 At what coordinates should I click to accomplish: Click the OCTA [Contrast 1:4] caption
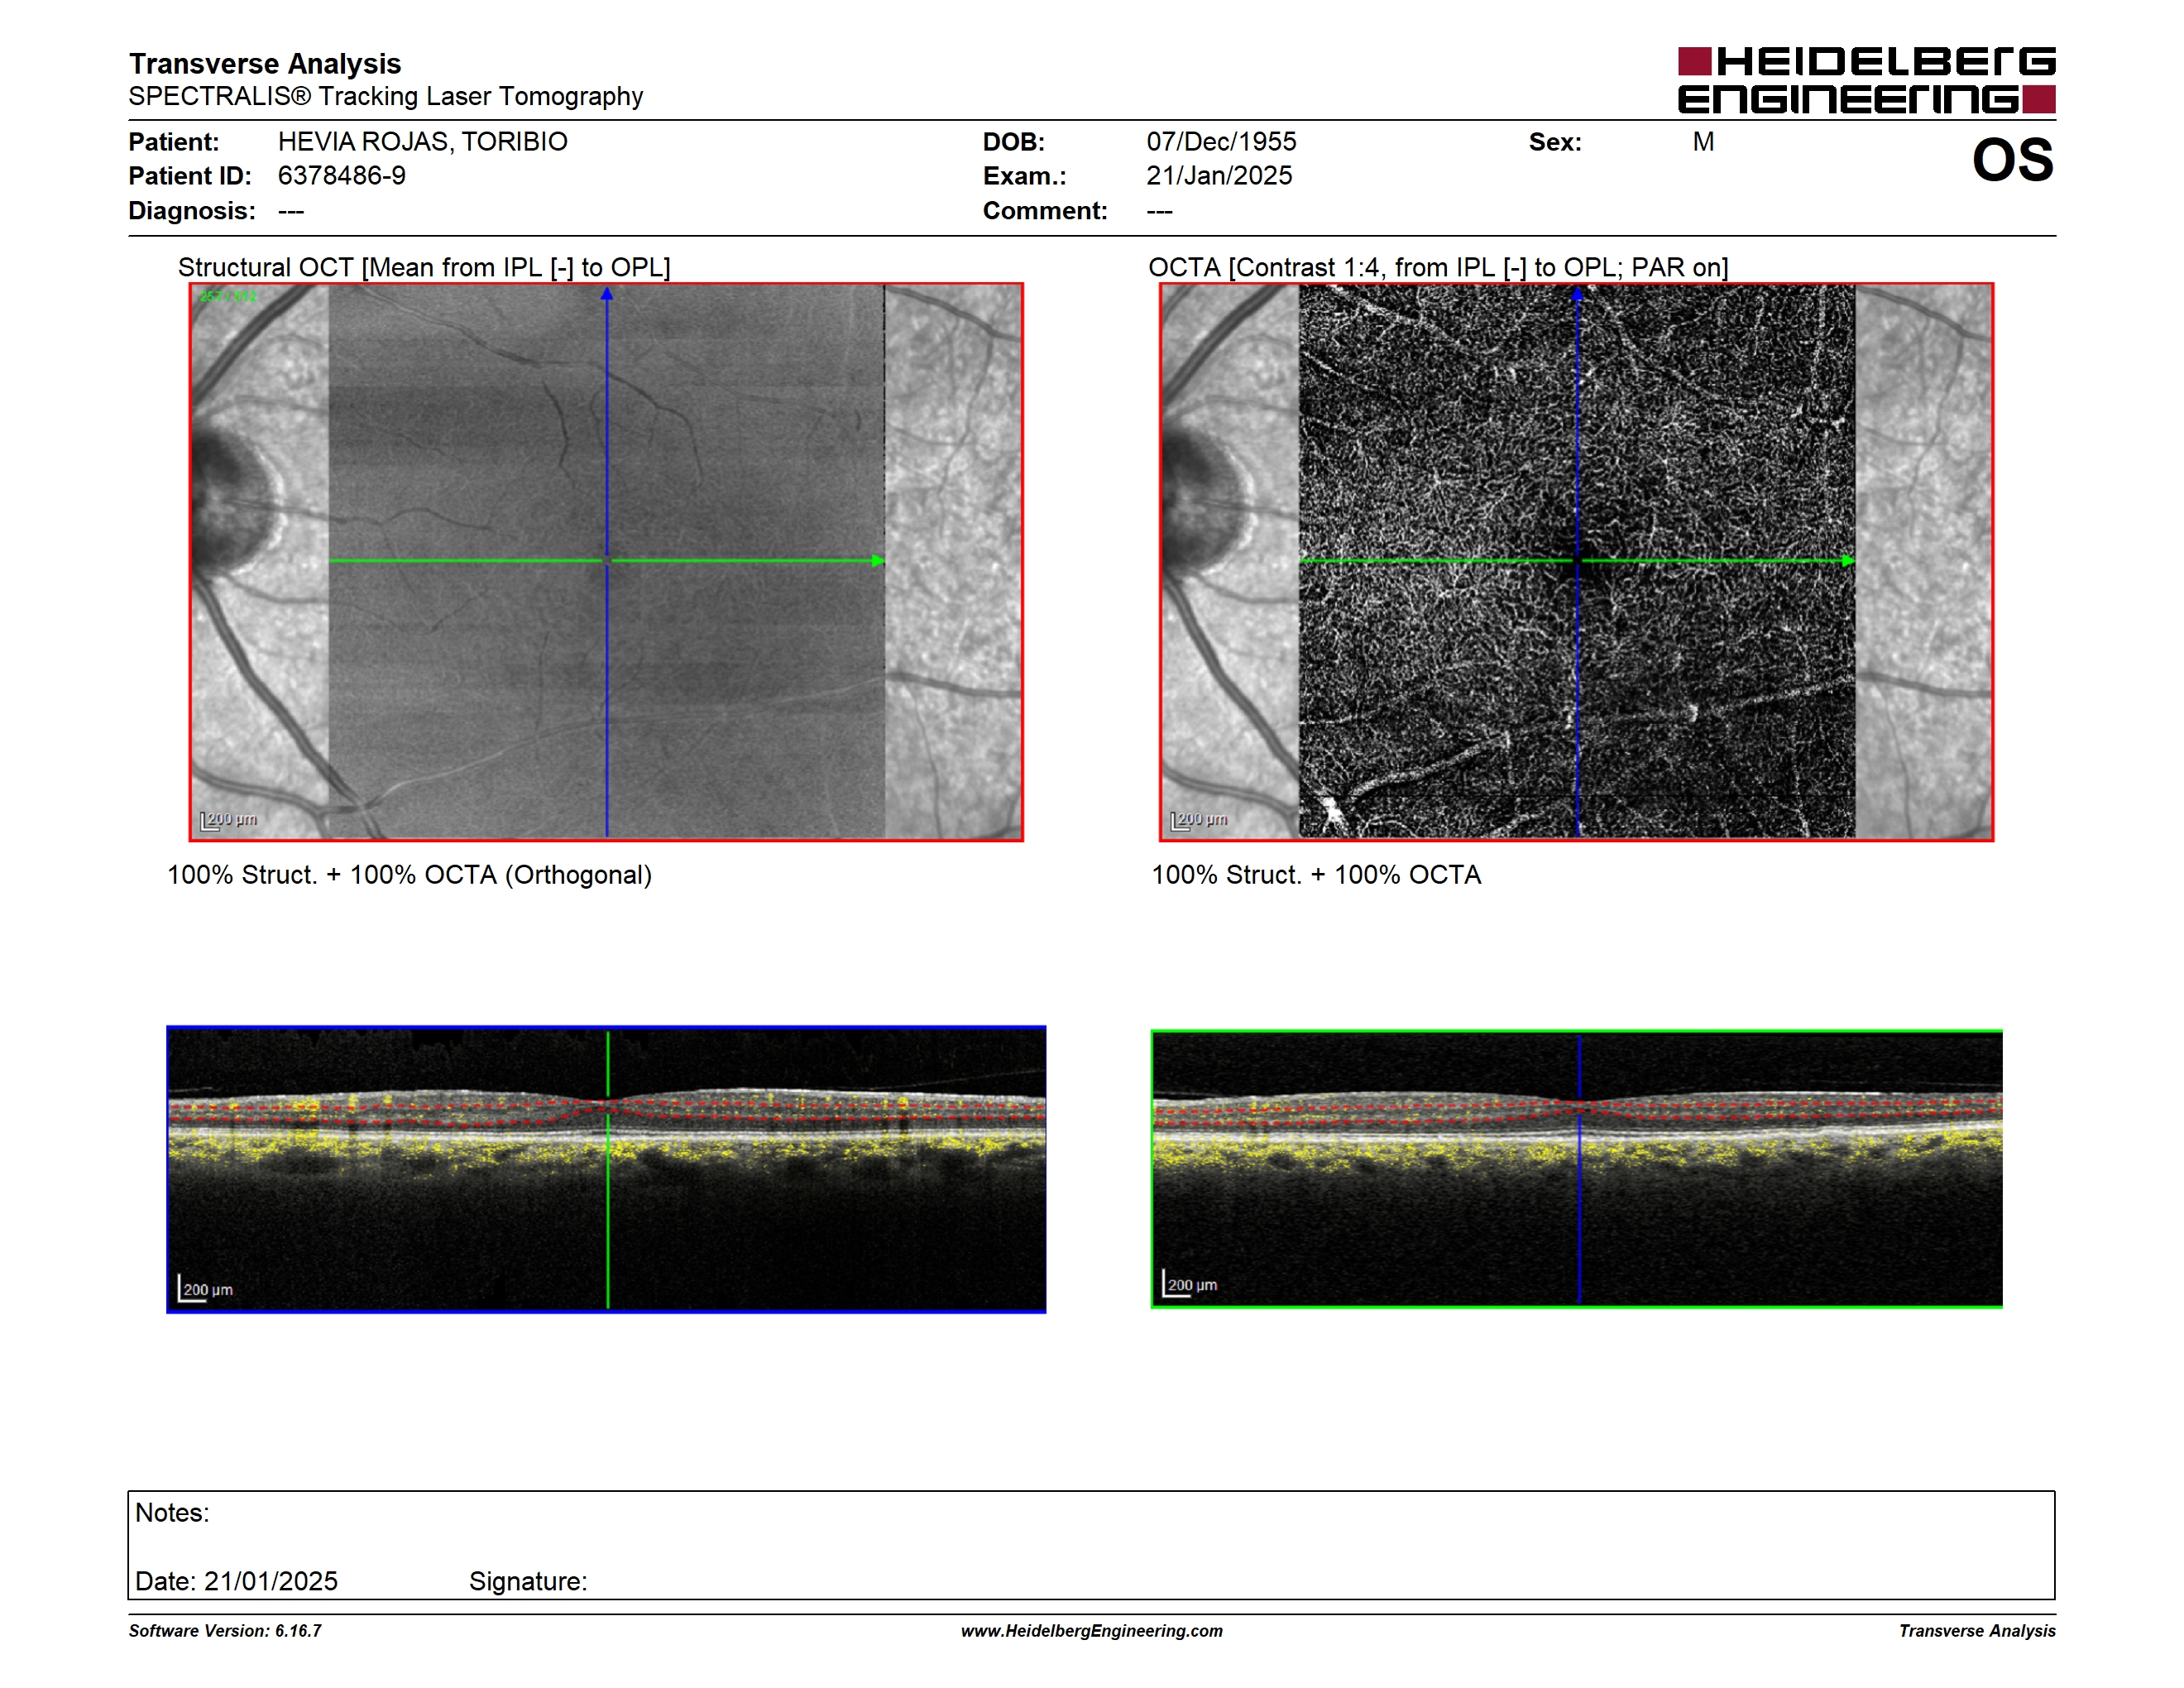[x=1438, y=267]
